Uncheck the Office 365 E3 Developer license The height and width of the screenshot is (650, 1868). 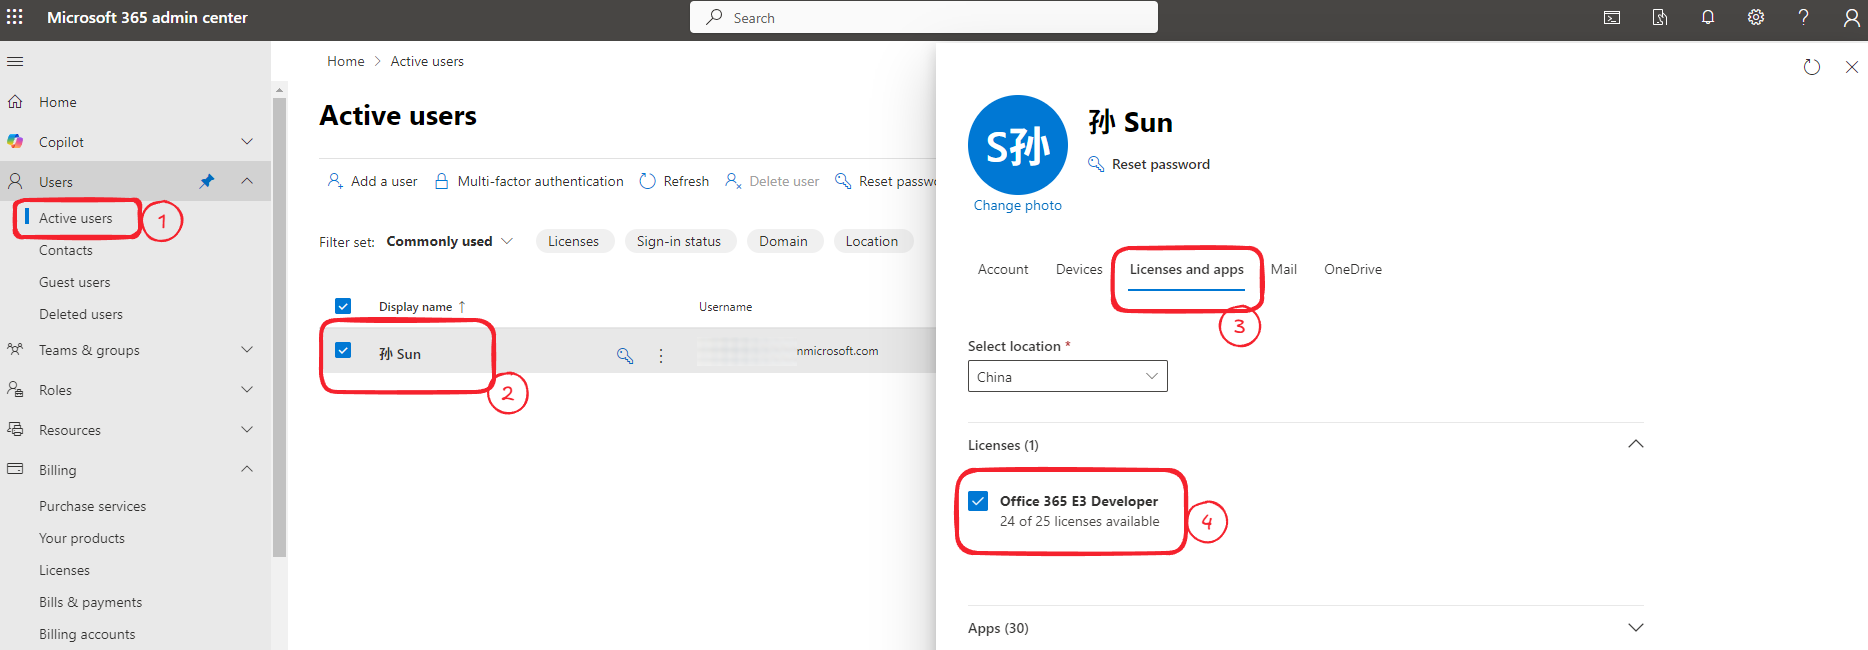pyautogui.click(x=978, y=501)
